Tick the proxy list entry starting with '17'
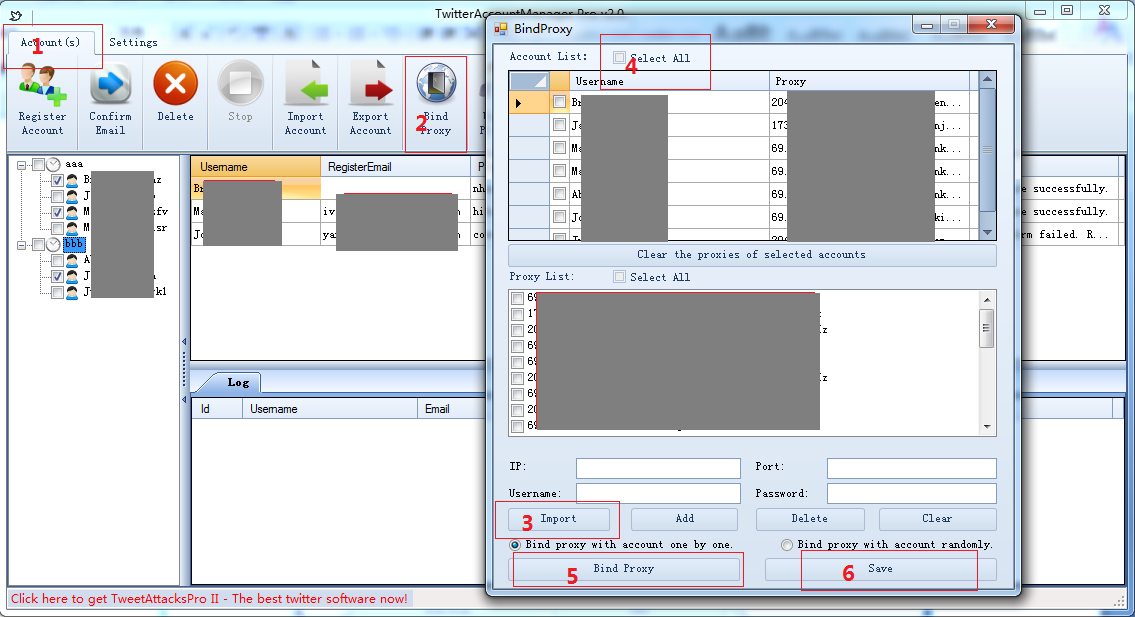This screenshot has height=617, width=1135. pos(518,314)
